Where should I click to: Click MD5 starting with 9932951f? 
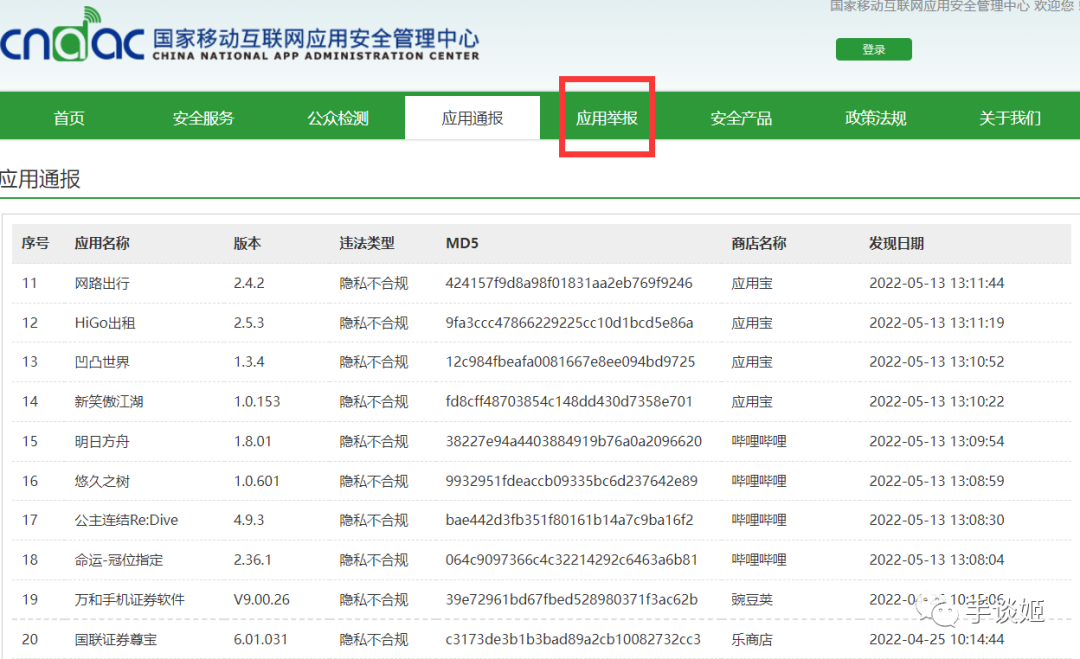pos(572,481)
